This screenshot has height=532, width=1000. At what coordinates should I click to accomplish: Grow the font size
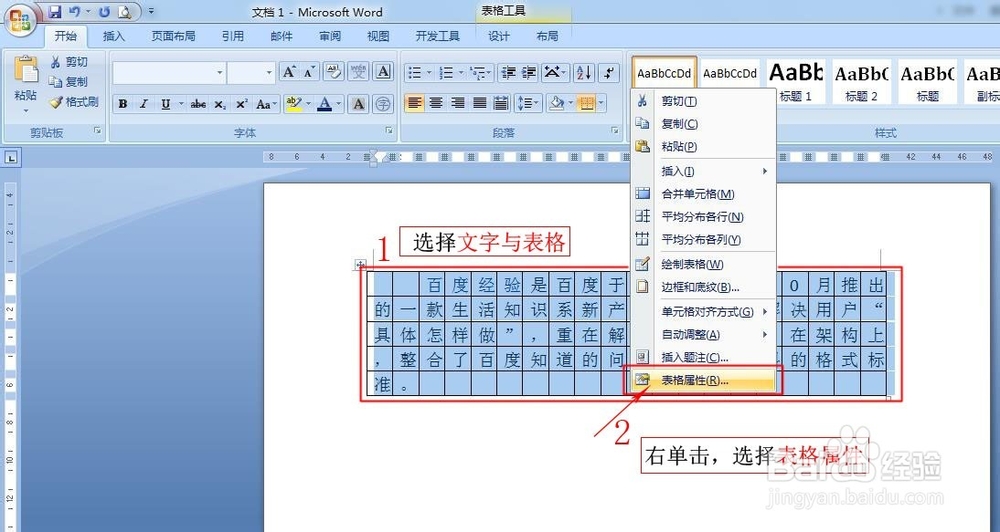tap(289, 73)
